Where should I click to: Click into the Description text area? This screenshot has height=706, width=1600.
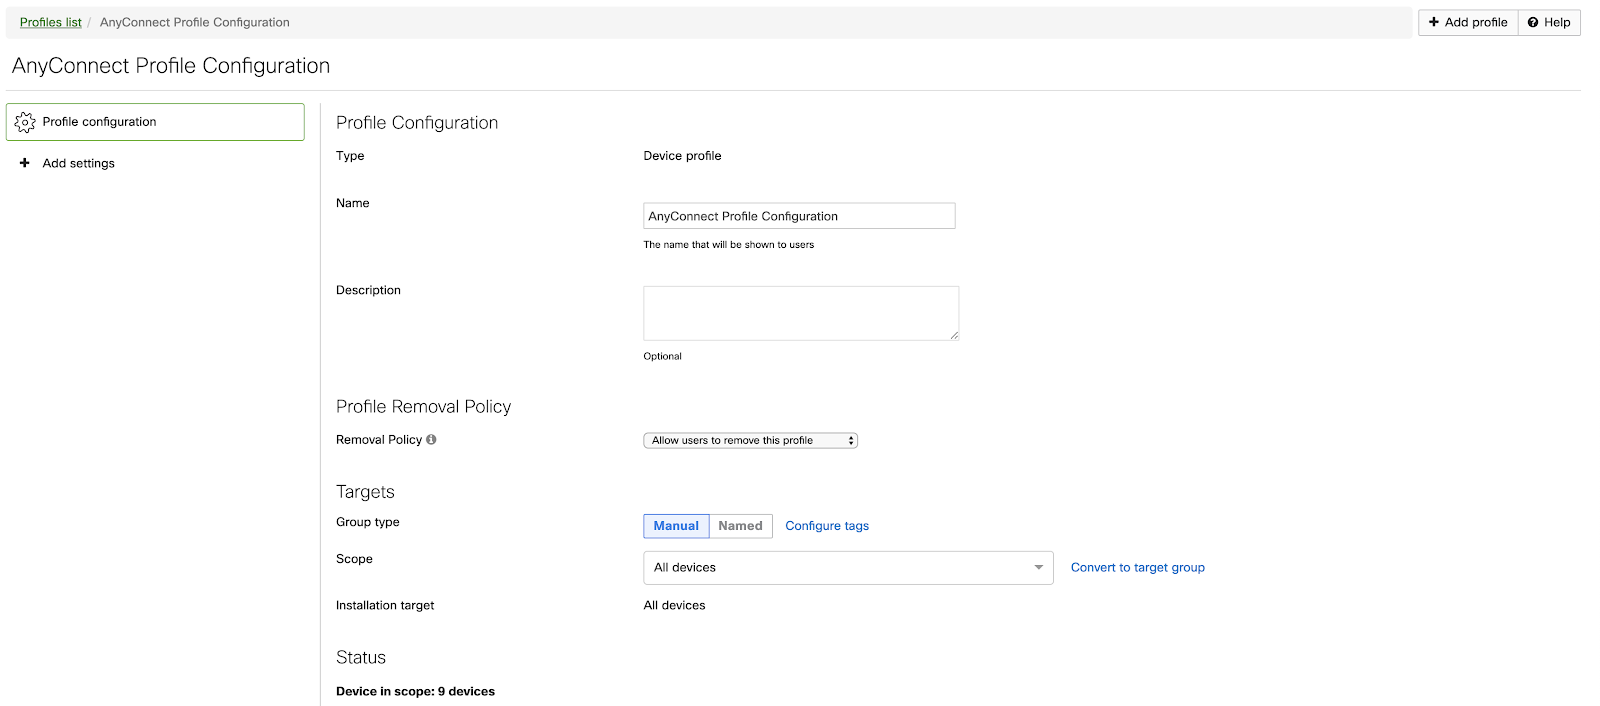(801, 313)
